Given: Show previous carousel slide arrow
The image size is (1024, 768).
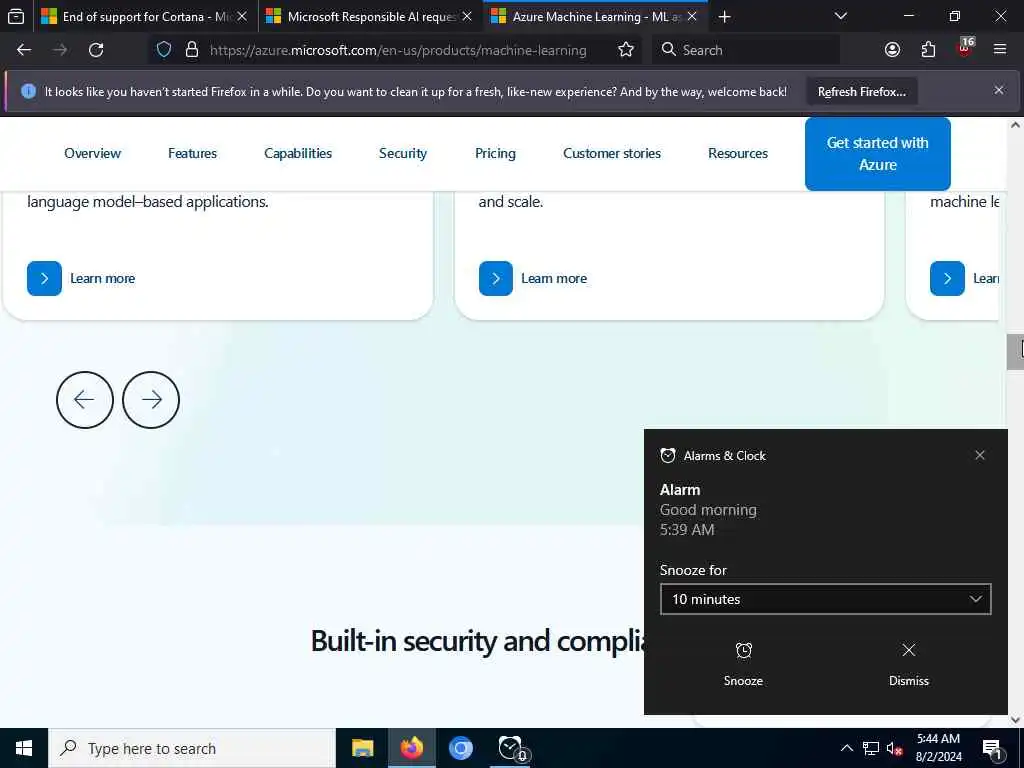Looking at the screenshot, I should [85, 400].
